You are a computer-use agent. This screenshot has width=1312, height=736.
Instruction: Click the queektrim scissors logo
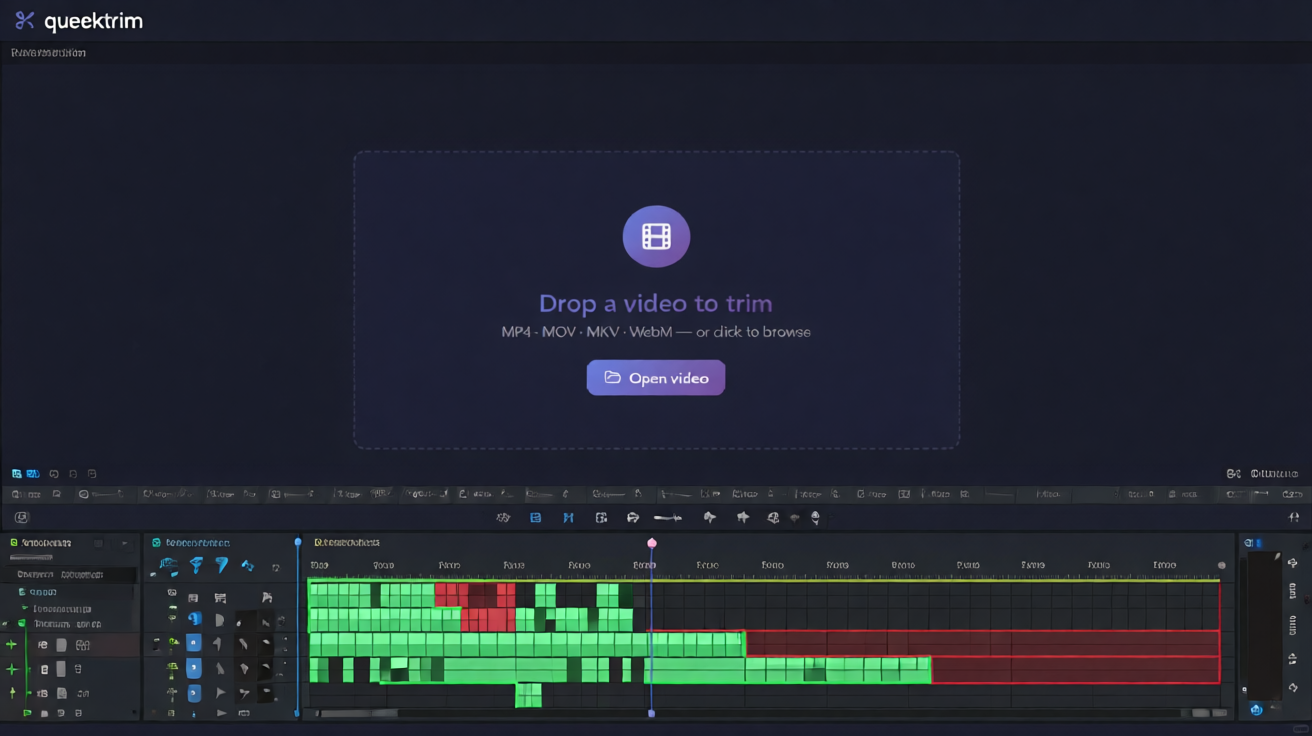point(25,20)
